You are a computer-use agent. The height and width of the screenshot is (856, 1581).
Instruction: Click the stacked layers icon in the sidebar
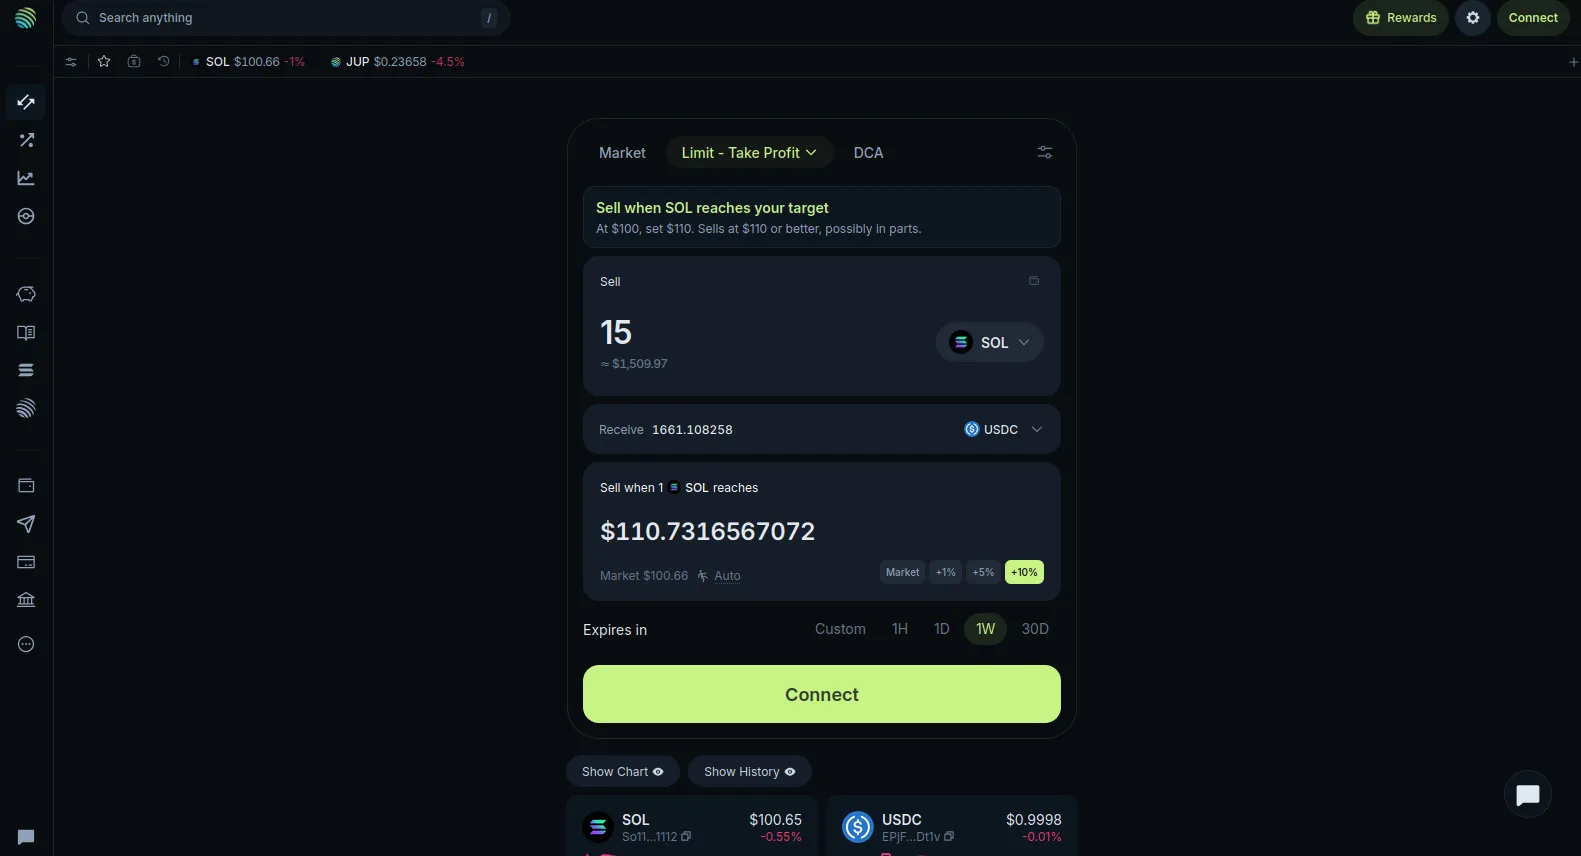click(26, 370)
